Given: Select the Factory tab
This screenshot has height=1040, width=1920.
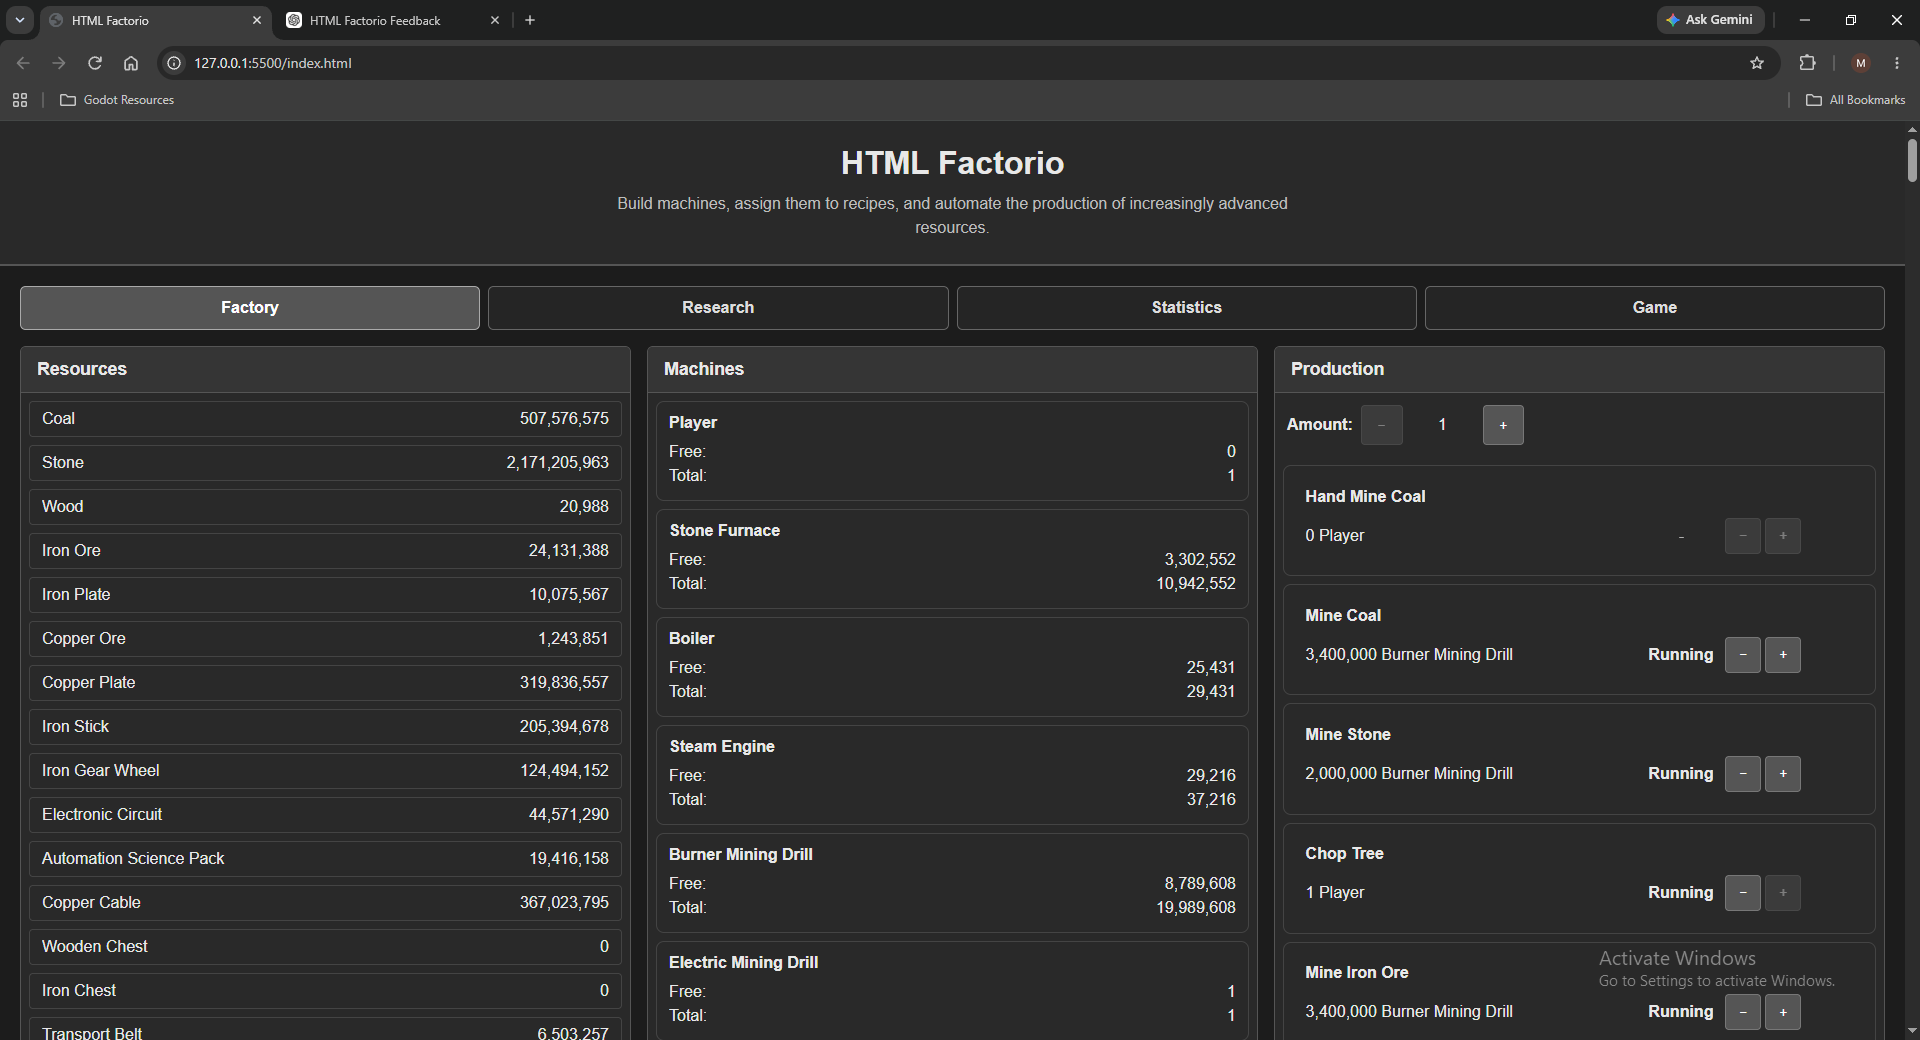Looking at the screenshot, I should [250, 308].
